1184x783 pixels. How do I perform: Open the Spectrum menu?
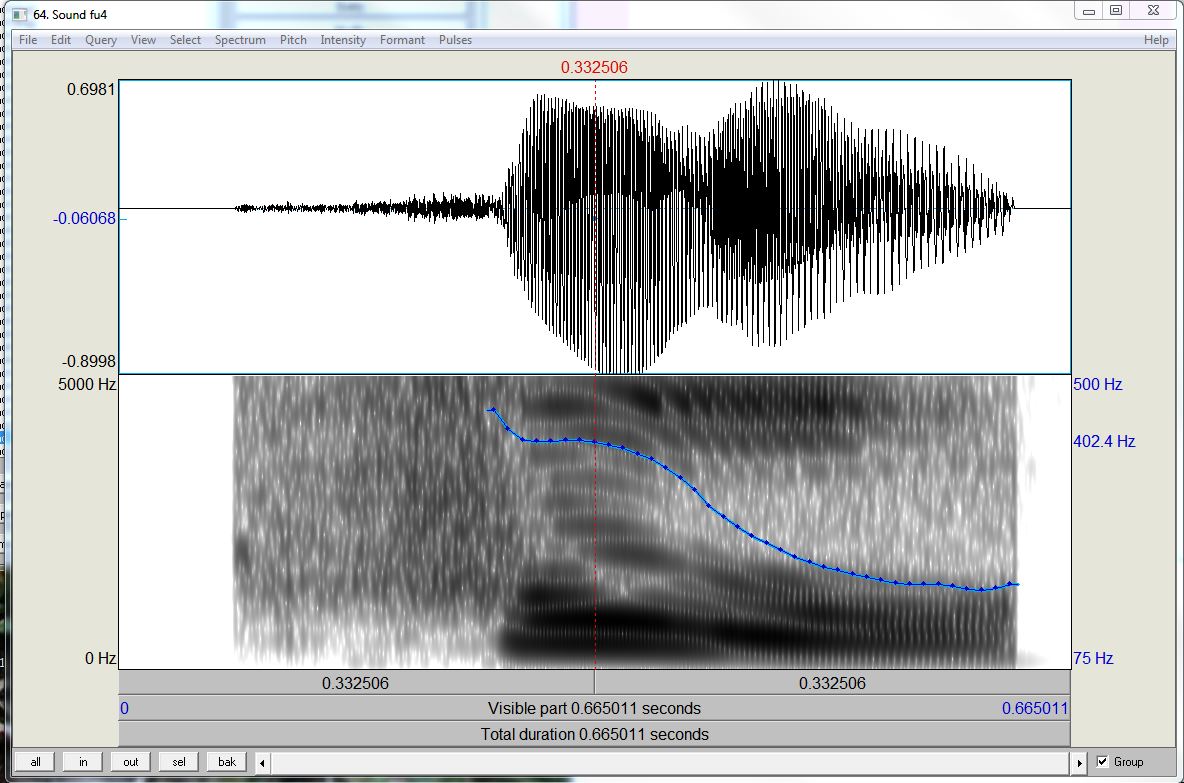pos(240,40)
